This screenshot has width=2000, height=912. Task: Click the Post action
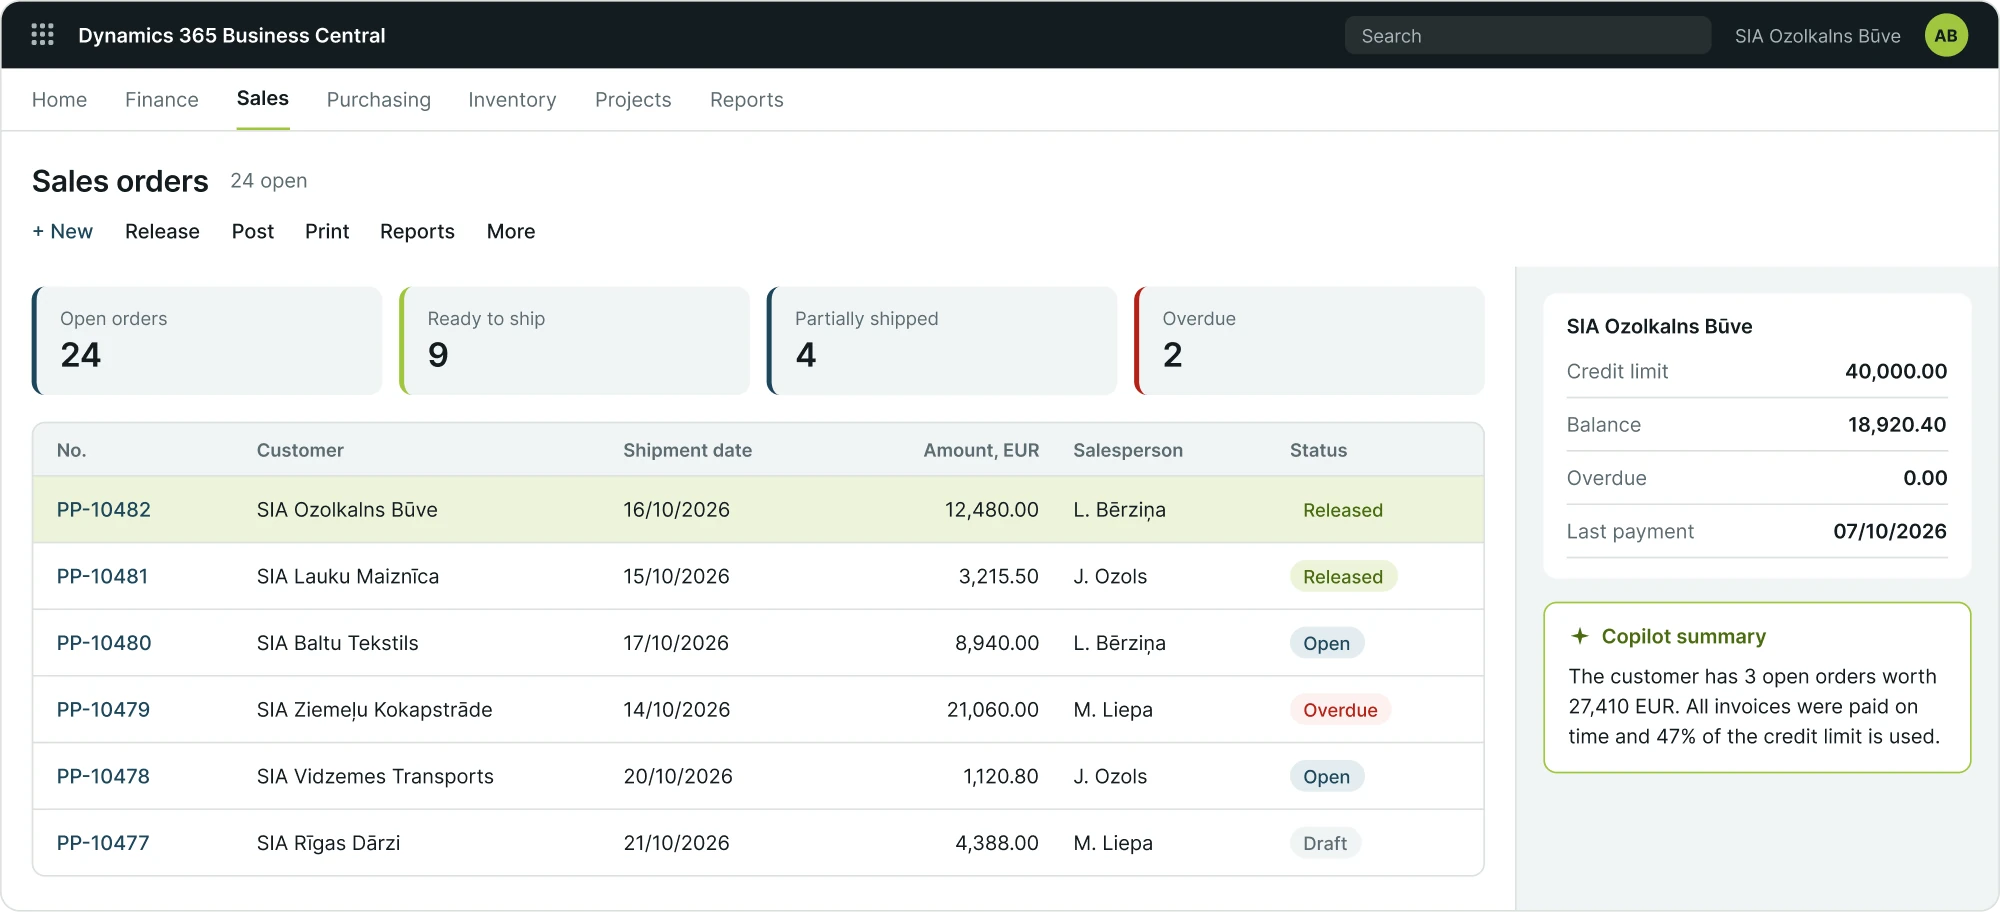252,231
